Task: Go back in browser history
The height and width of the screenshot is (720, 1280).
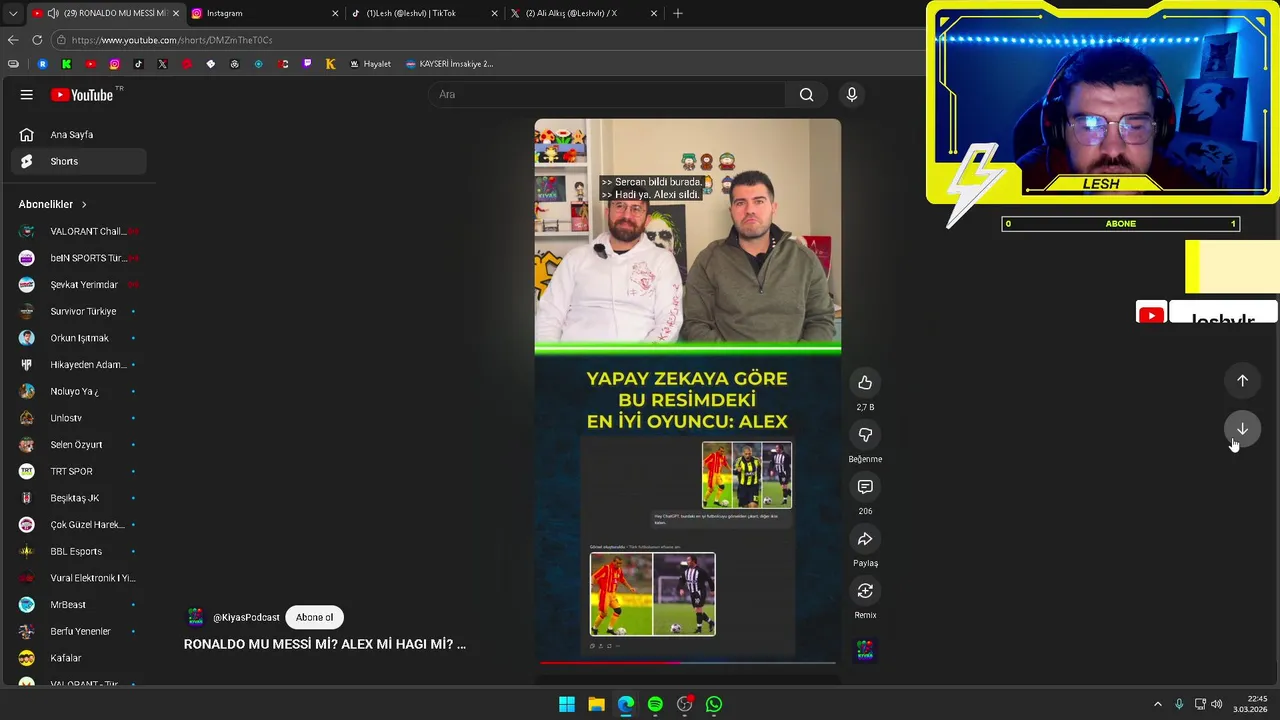Action: [13, 40]
